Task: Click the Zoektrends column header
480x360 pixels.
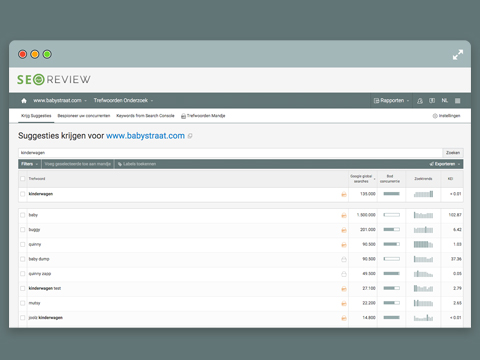Action: 423,179
